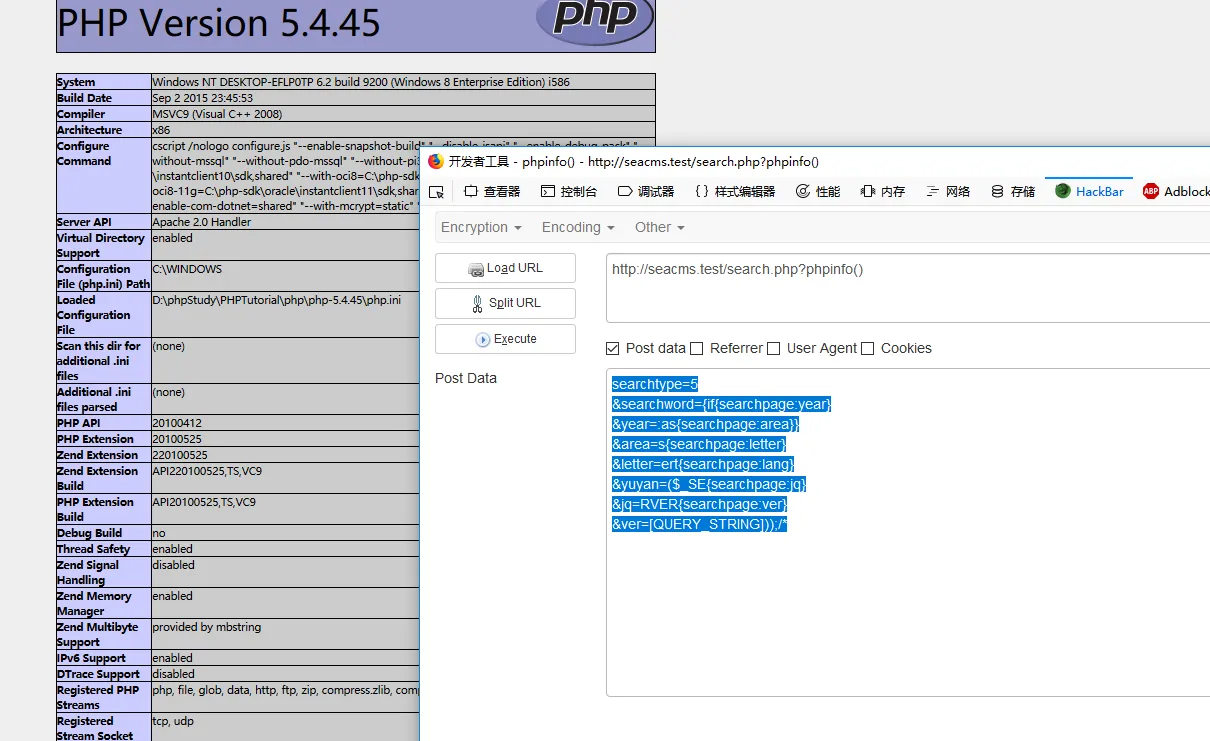Image resolution: width=1210 pixels, height=741 pixels.
Task: Open the Other dropdown menu
Action: pyautogui.click(x=659, y=227)
